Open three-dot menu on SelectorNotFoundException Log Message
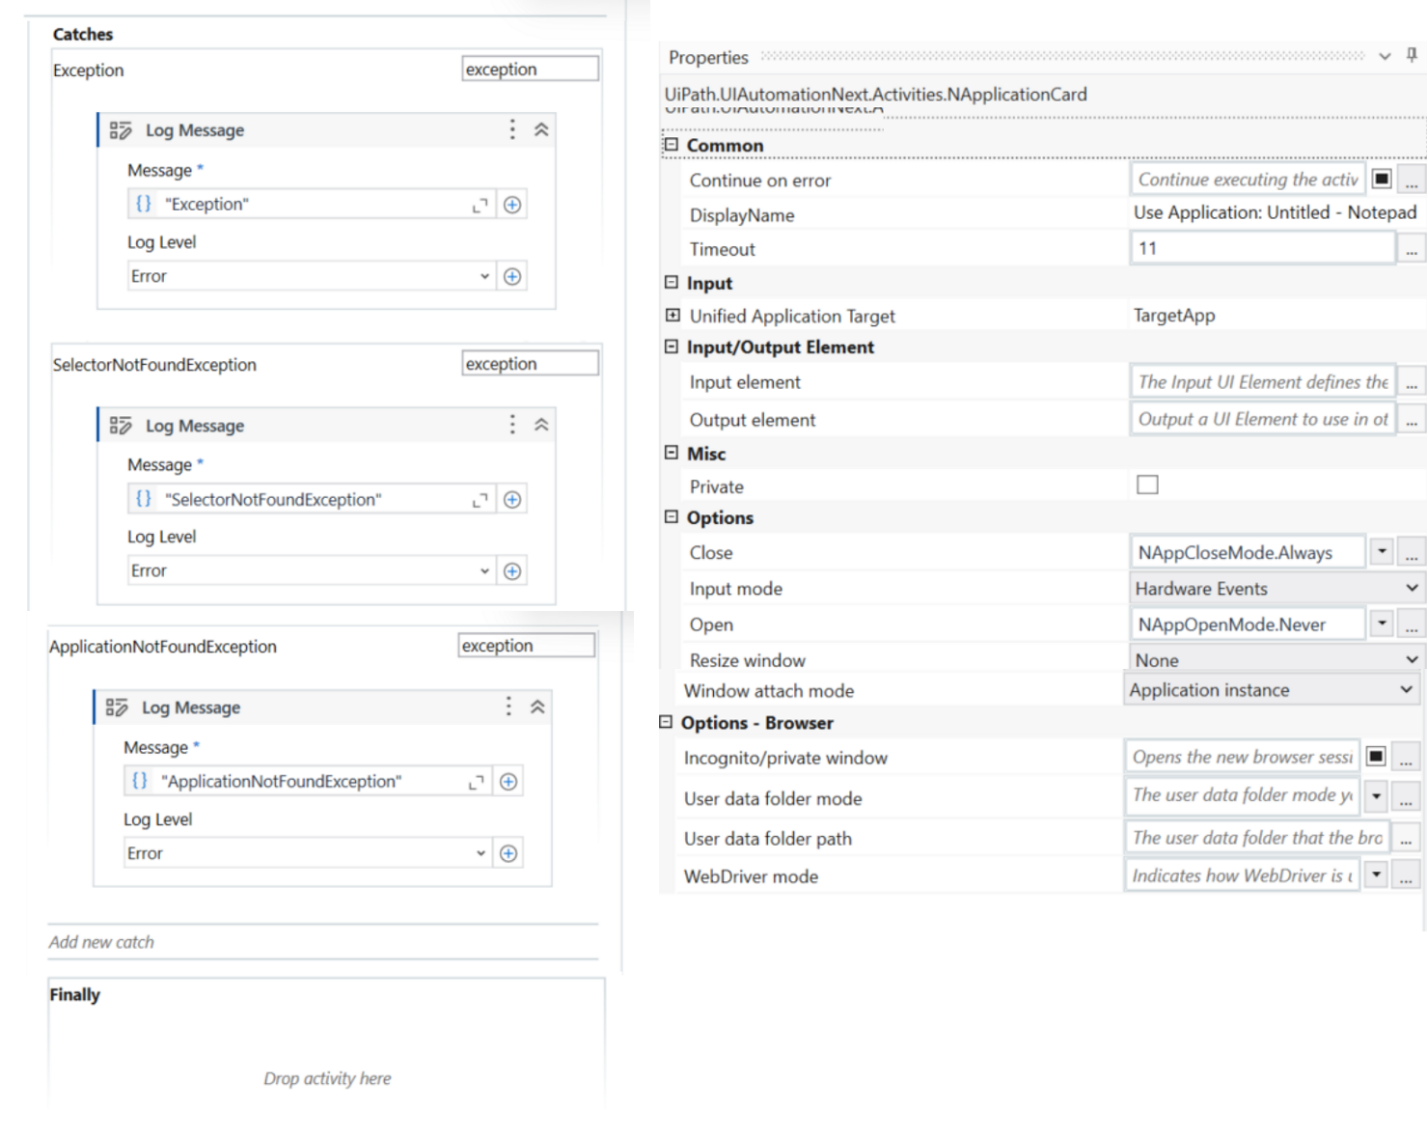 coord(512,424)
